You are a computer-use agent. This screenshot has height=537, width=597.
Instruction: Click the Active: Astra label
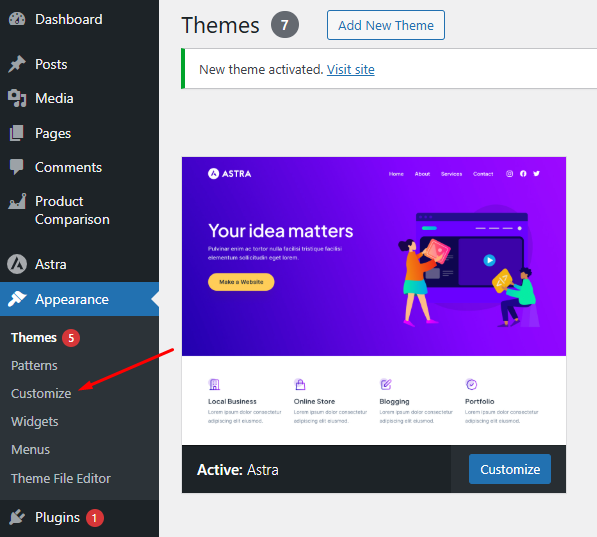point(238,470)
